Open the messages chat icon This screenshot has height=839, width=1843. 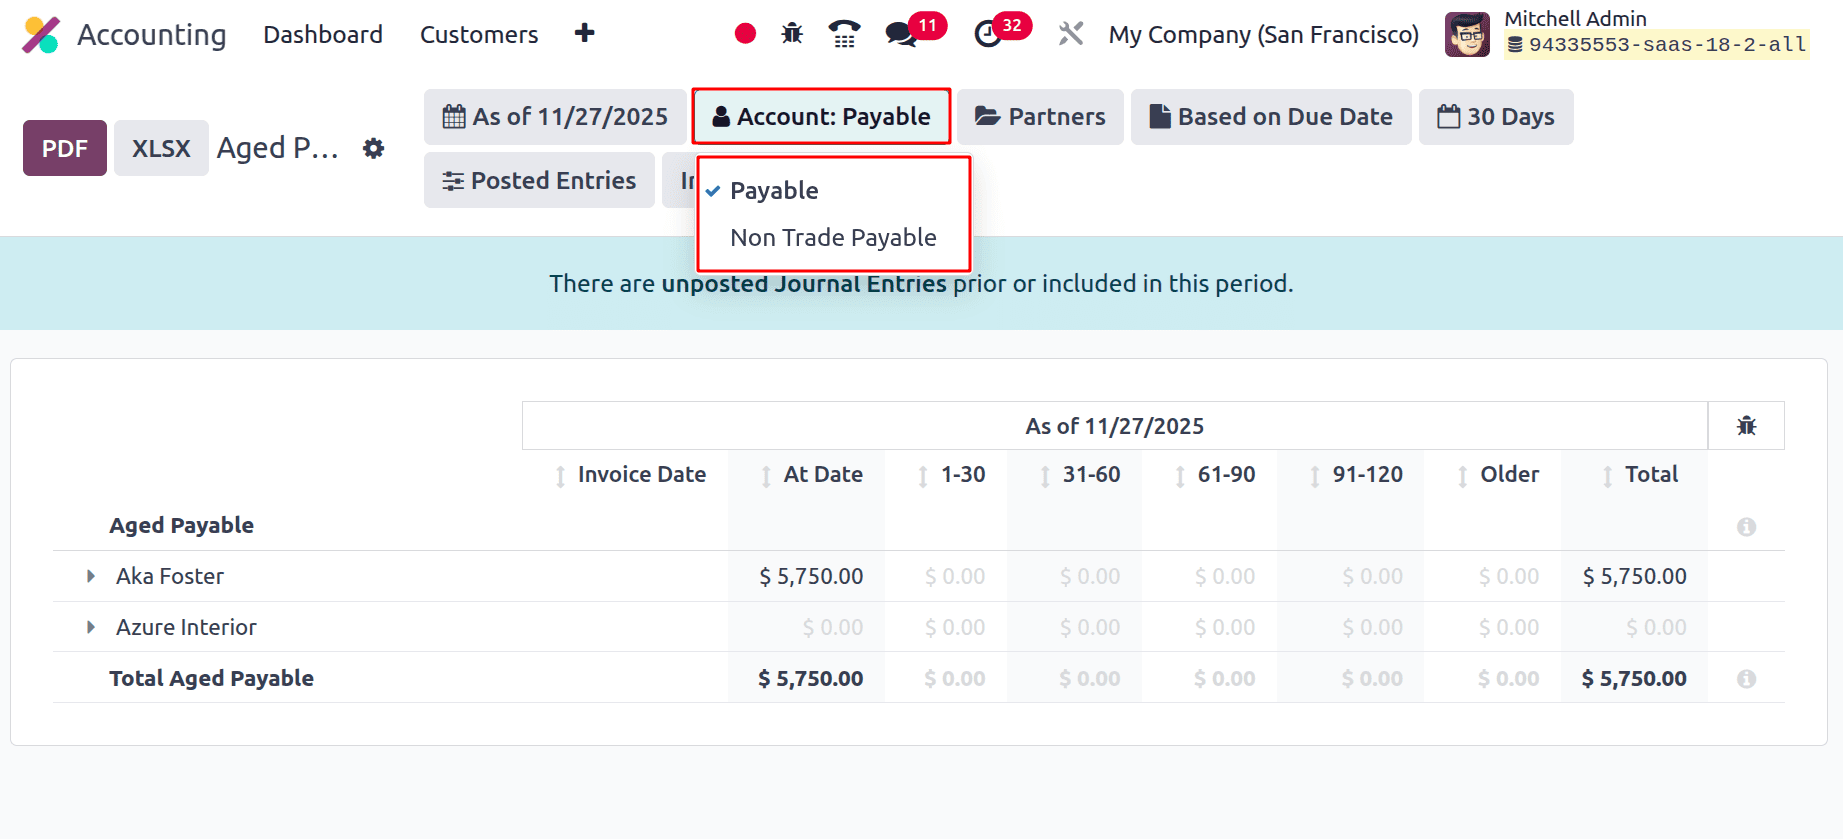click(901, 35)
